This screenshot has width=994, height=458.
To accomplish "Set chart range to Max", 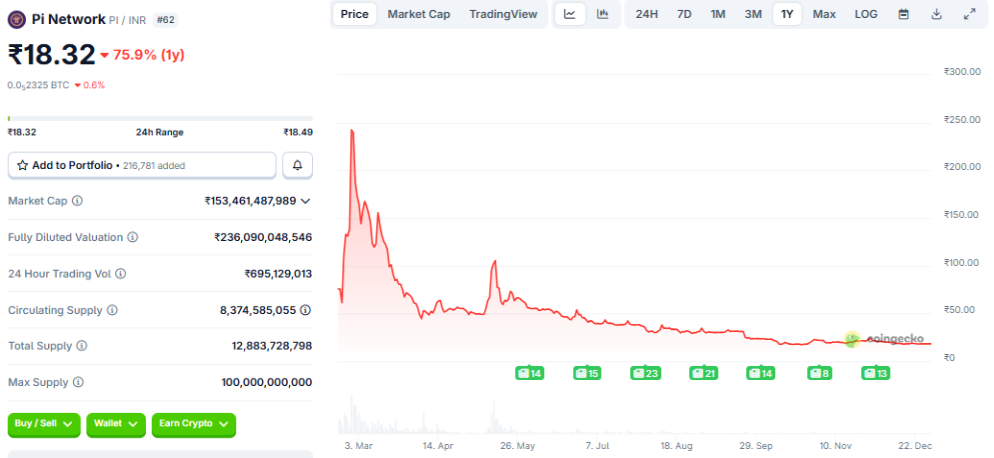I will point(824,14).
